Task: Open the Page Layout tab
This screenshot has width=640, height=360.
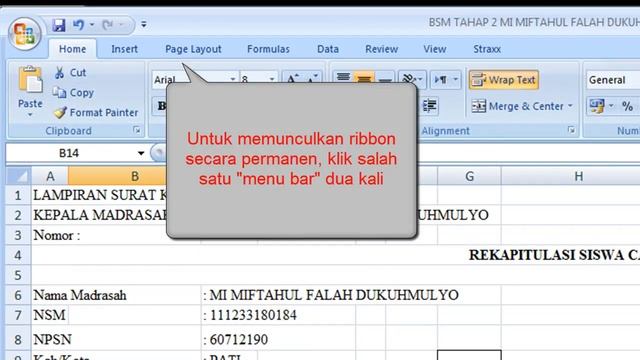Action: click(193, 49)
